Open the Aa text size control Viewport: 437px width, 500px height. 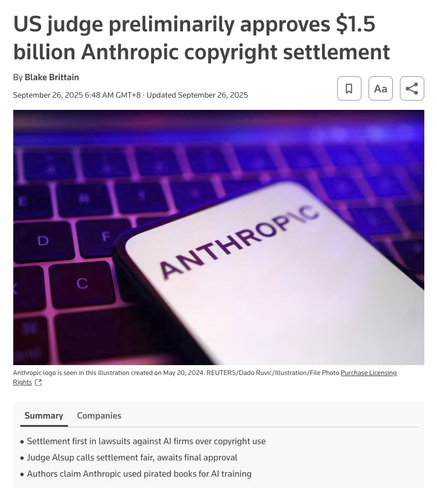pos(380,88)
